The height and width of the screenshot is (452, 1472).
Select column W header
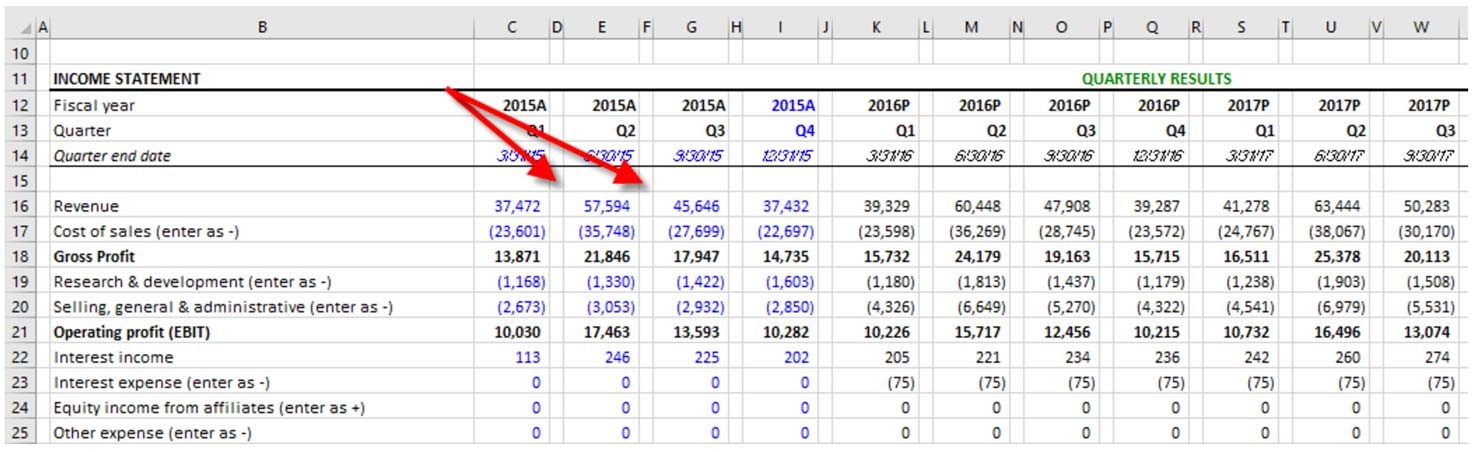(x=1421, y=29)
